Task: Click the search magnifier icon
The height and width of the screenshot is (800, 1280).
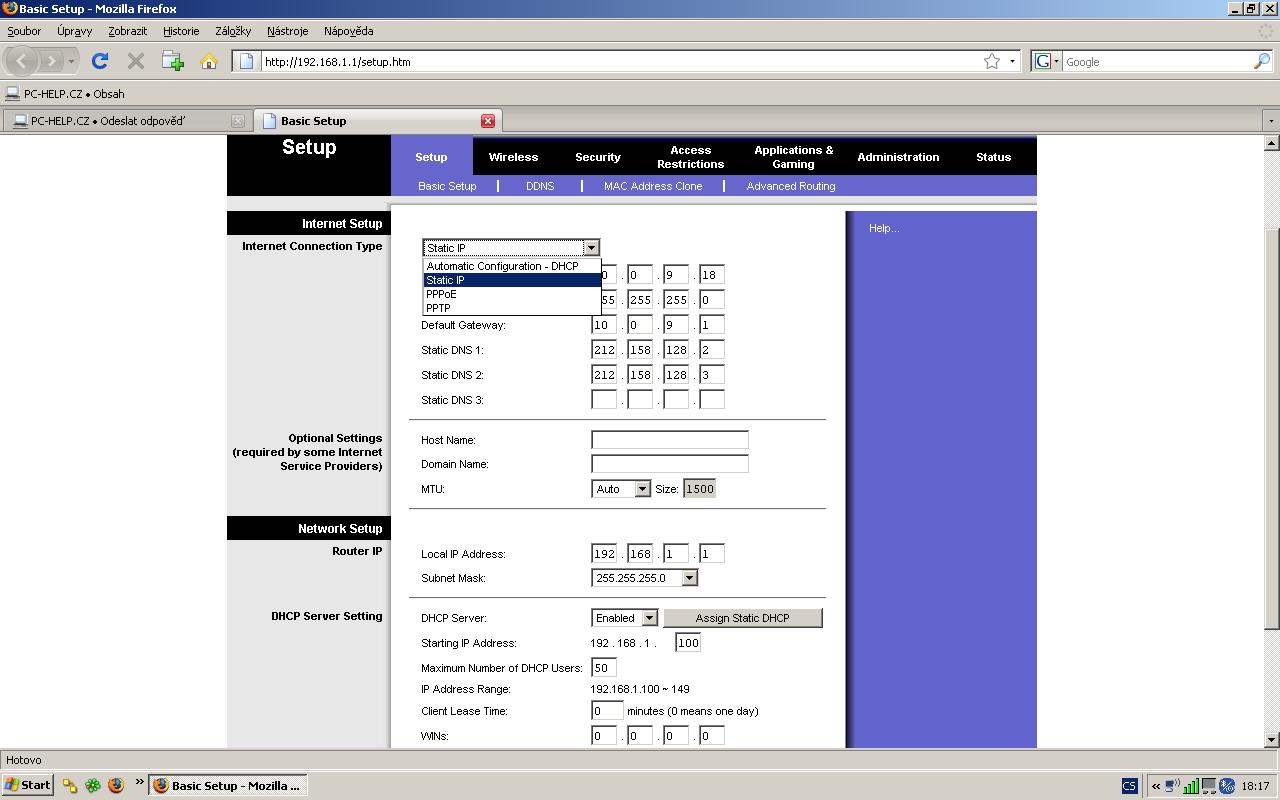Action: pyautogui.click(x=1261, y=61)
